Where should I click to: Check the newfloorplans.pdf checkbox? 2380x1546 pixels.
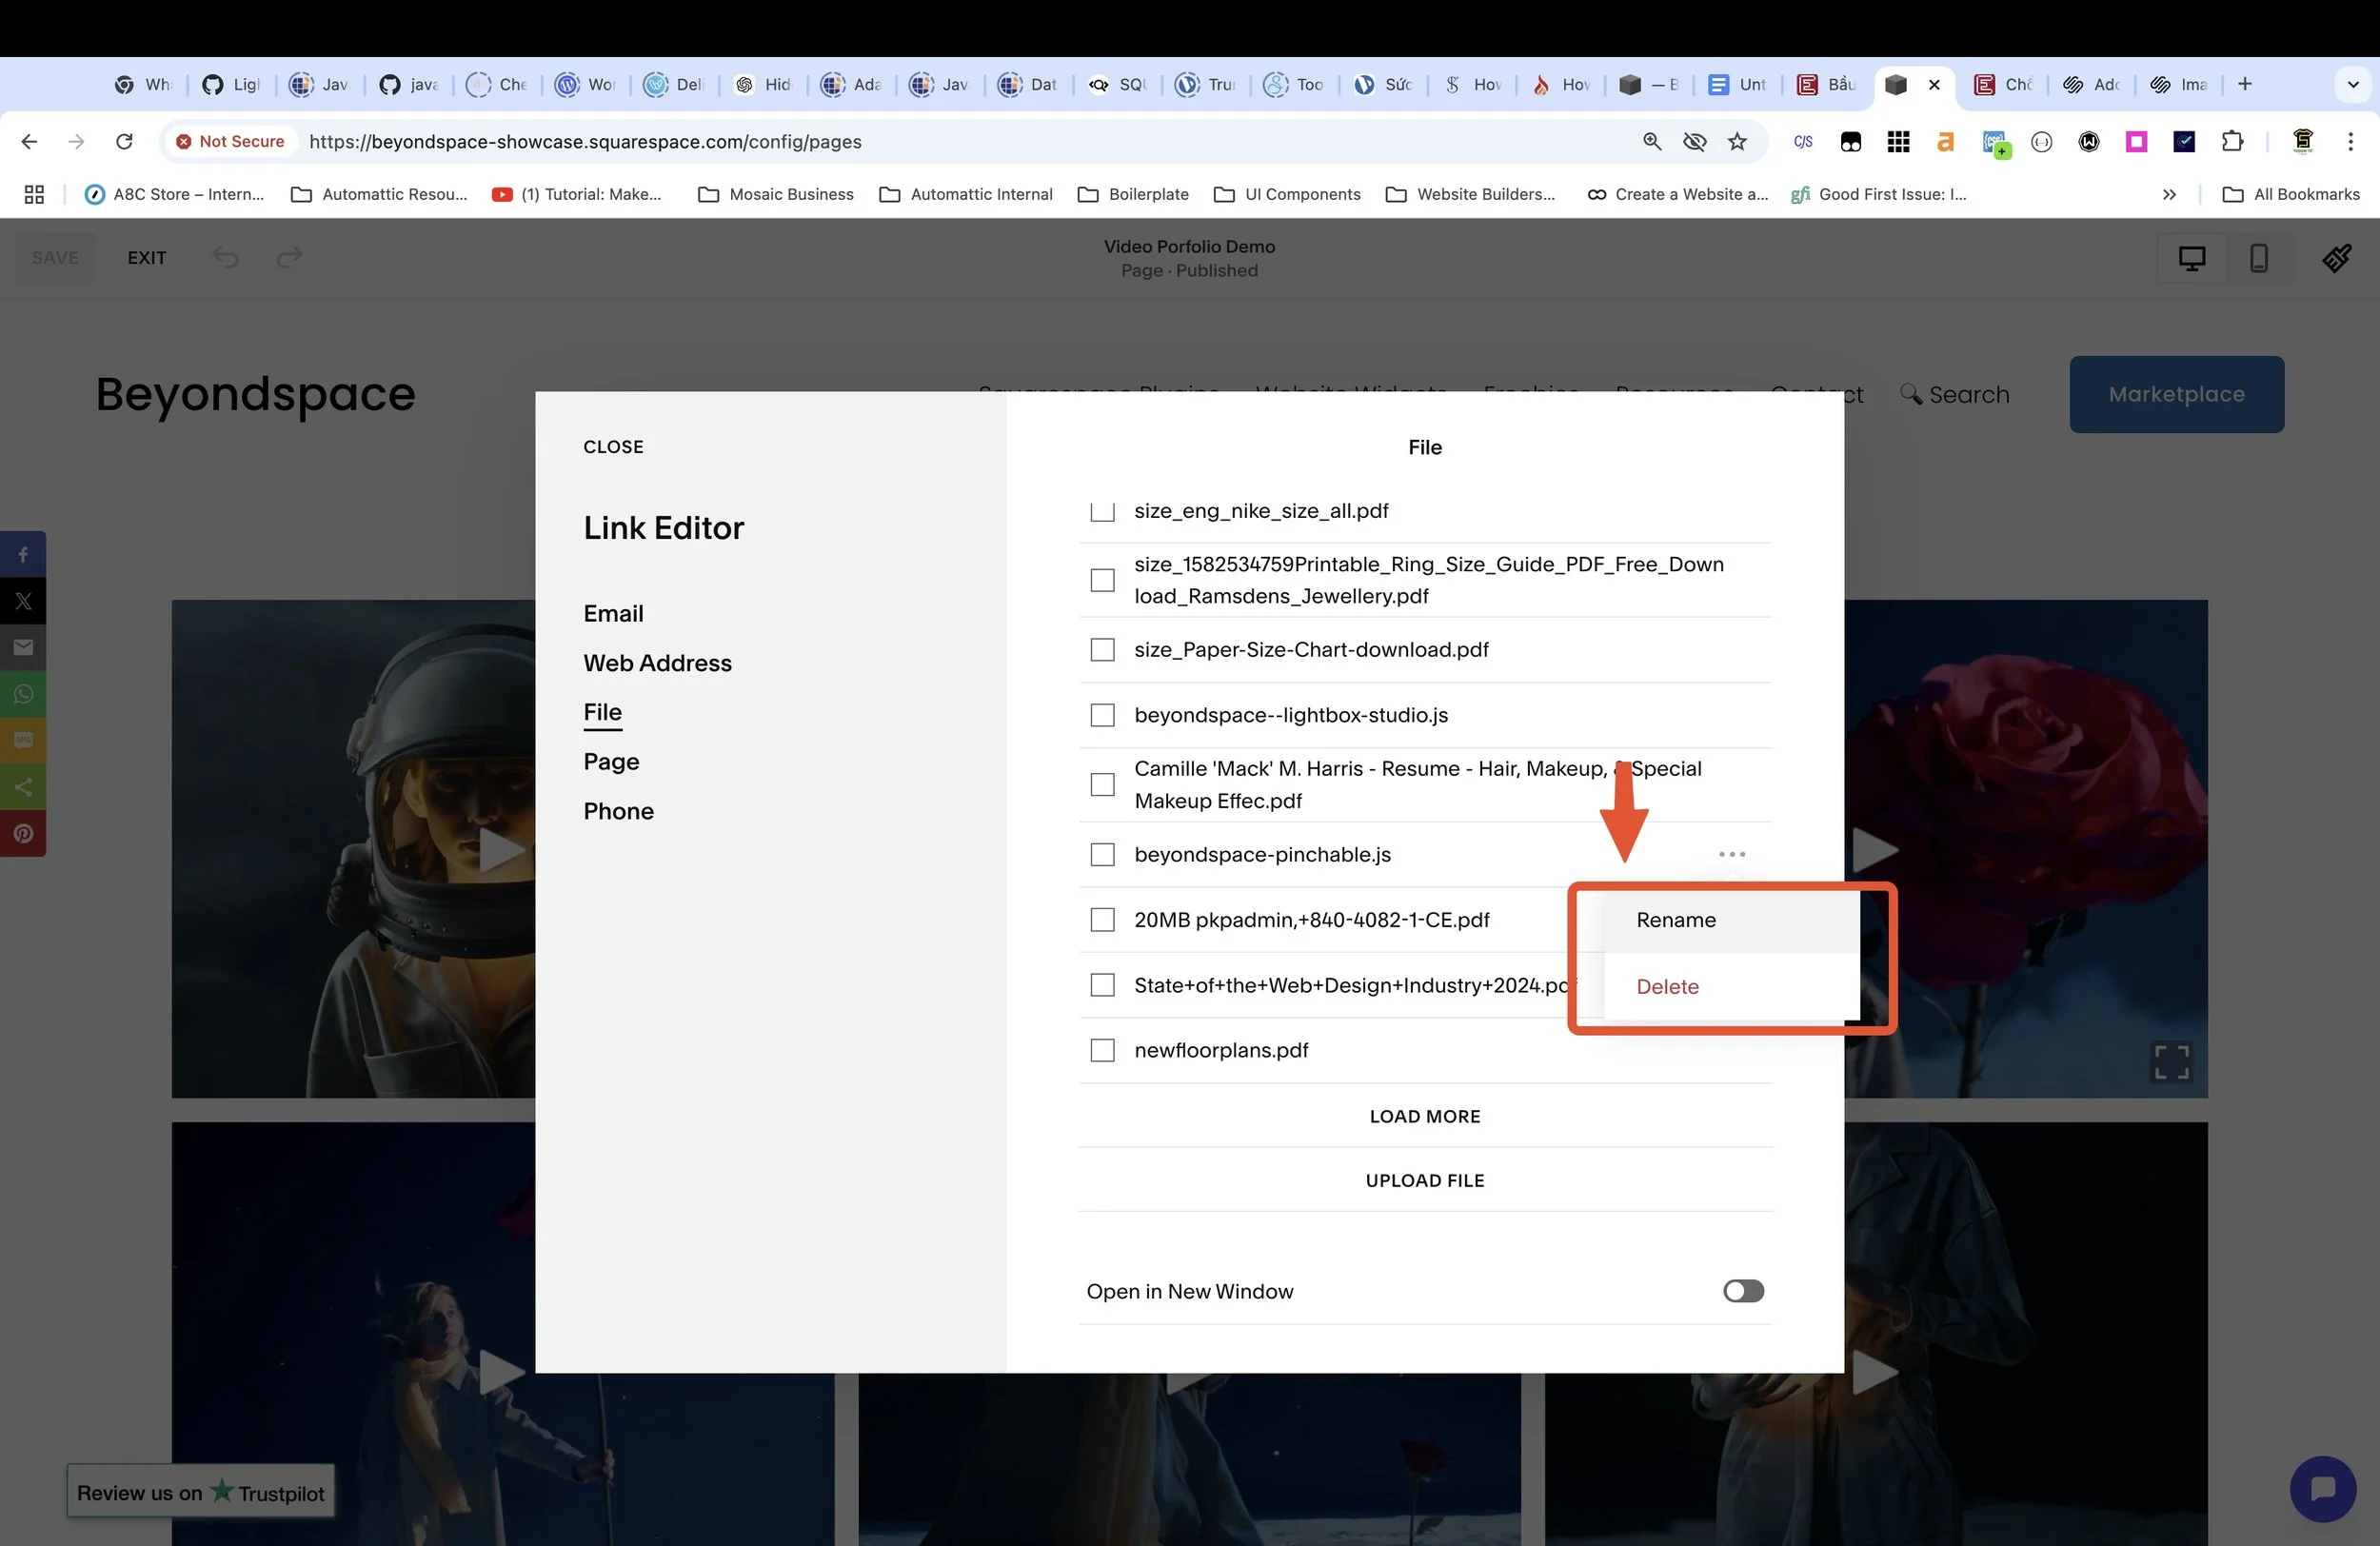coord(1101,1050)
